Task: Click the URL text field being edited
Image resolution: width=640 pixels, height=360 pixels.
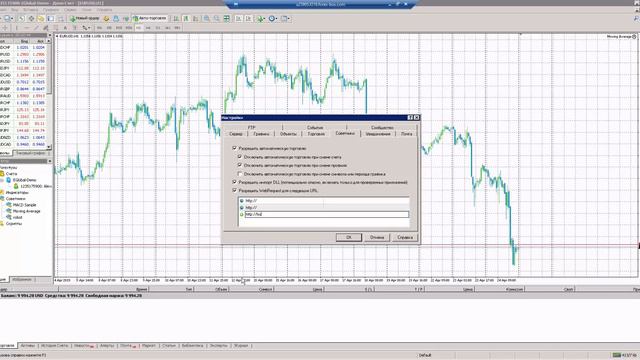Action: (327, 214)
